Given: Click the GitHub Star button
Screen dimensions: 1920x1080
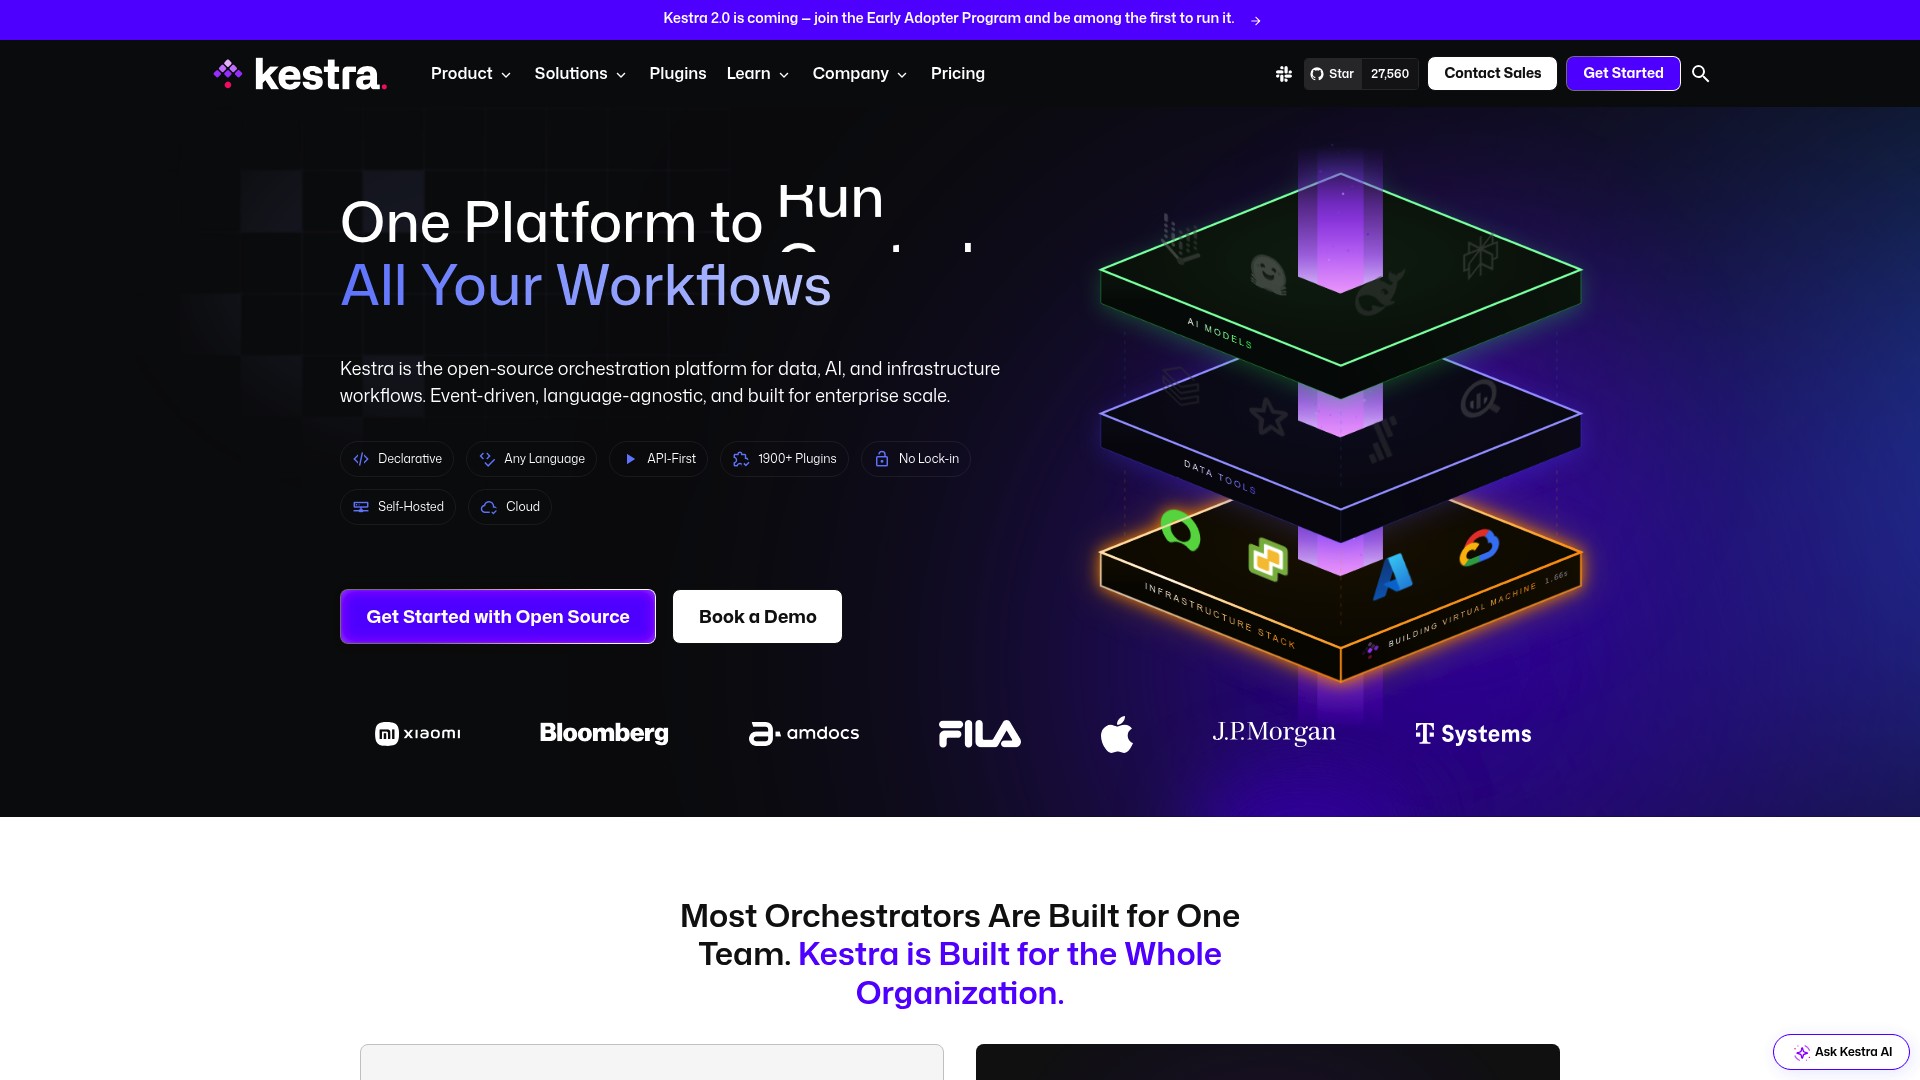Looking at the screenshot, I should coord(1333,74).
